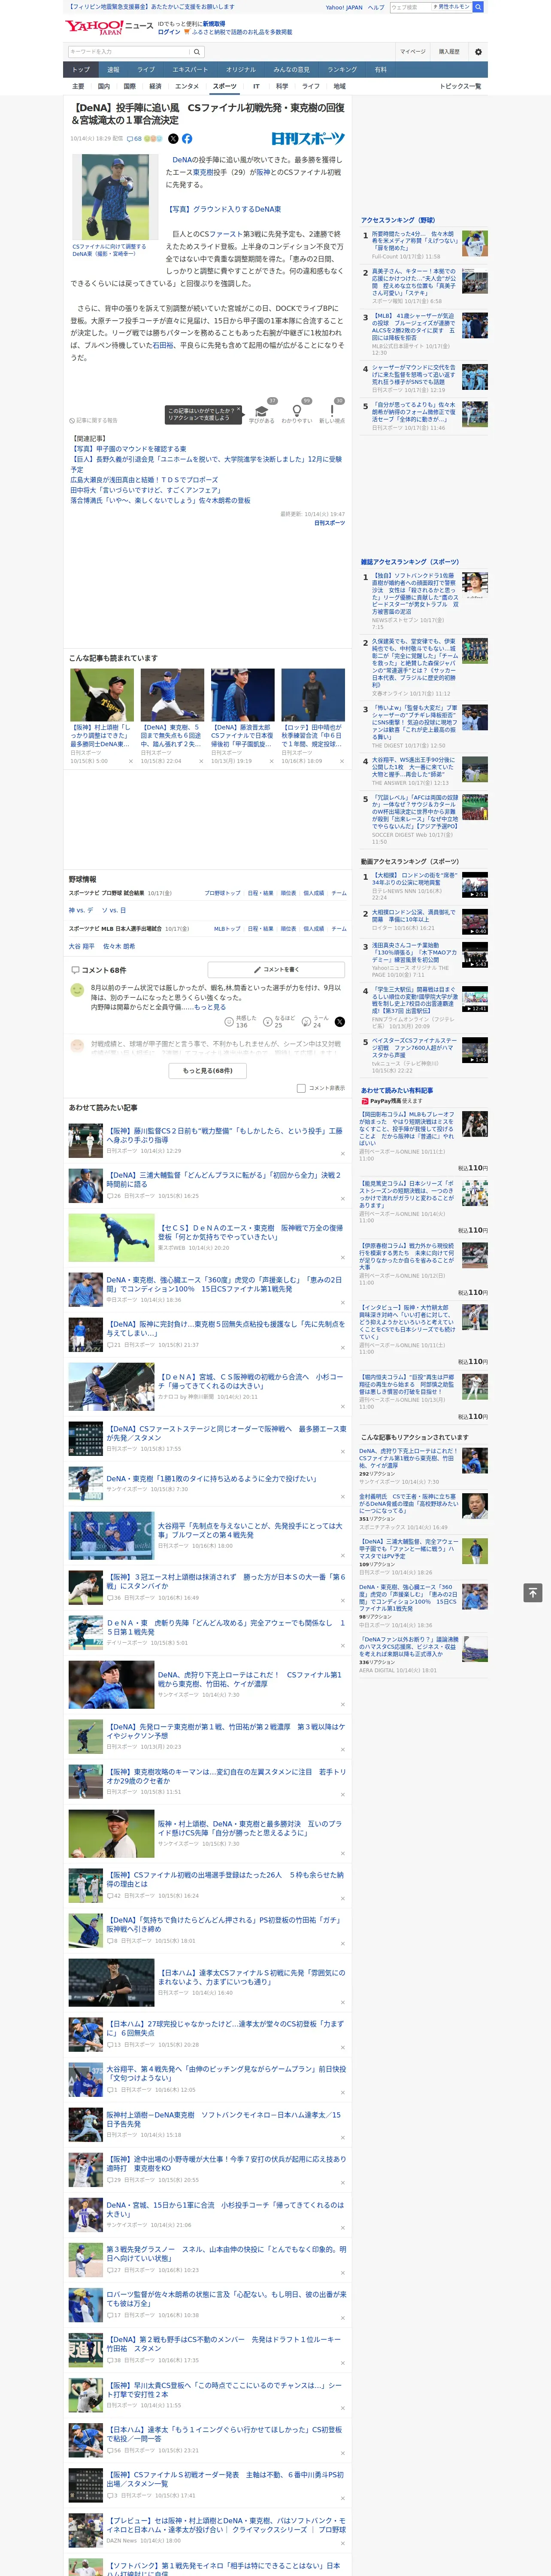Screen dimensions: 551x2576
Task: Open thumbnail 【ロッテ】田中晴也 recommended article
Action: (x=312, y=695)
